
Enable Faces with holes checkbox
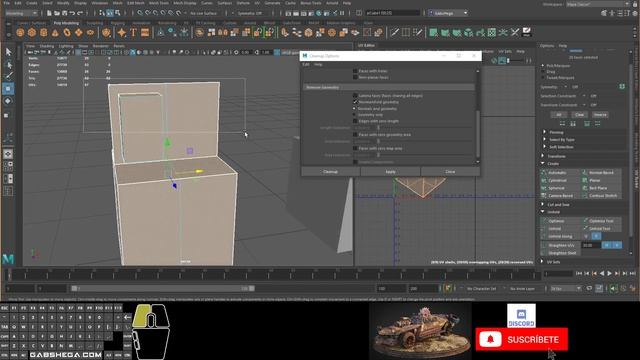355,71
